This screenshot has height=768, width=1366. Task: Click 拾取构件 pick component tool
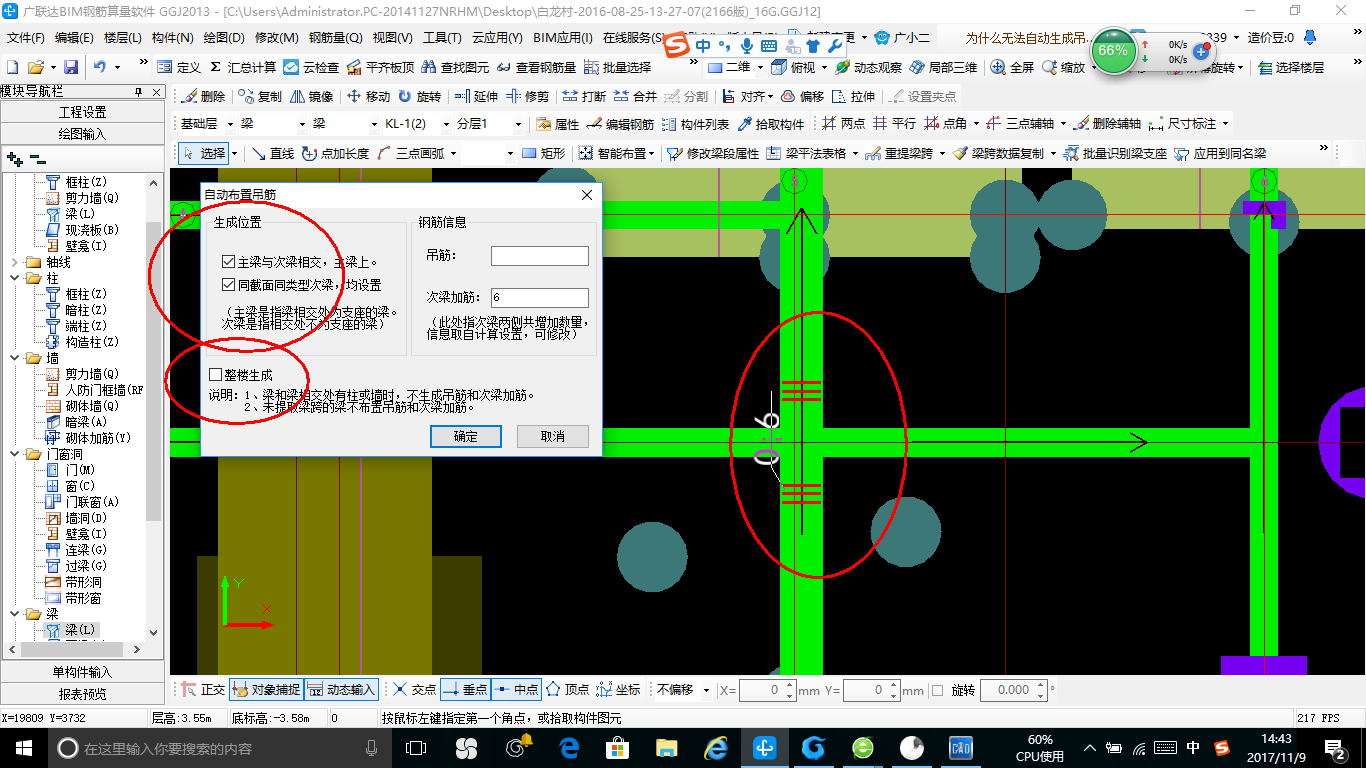(x=771, y=124)
